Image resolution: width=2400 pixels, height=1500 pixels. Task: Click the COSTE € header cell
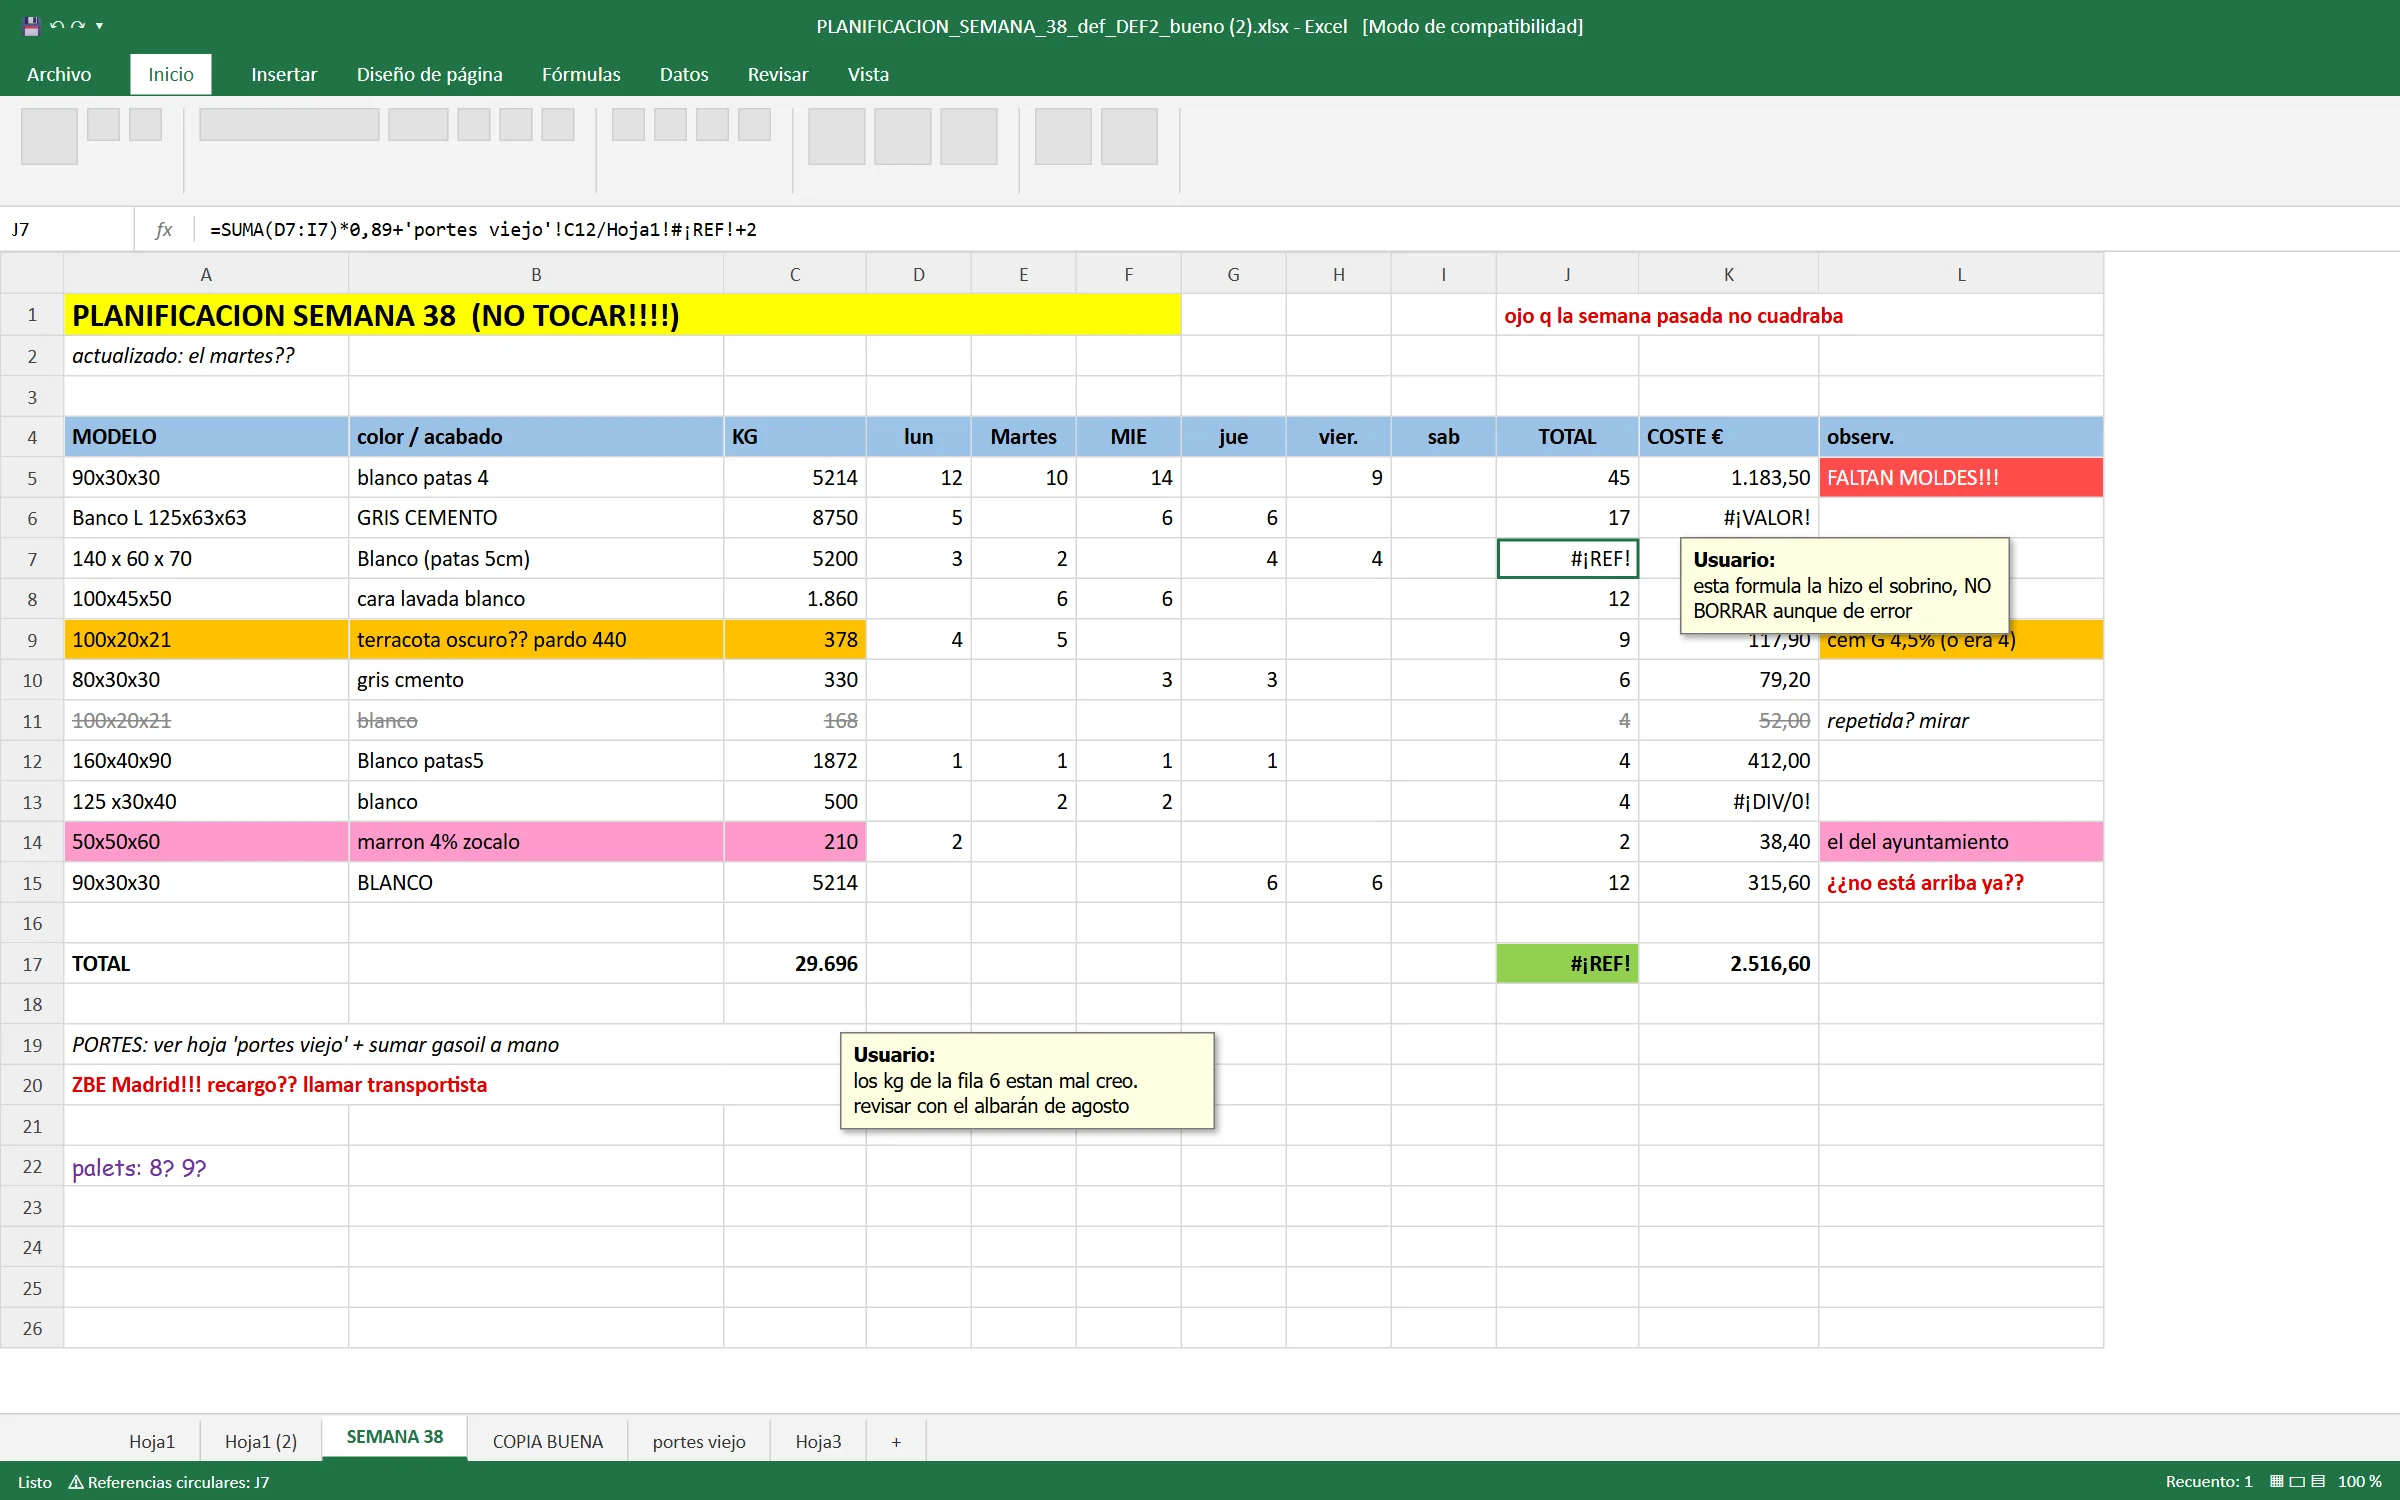click(x=1728, y=437)
